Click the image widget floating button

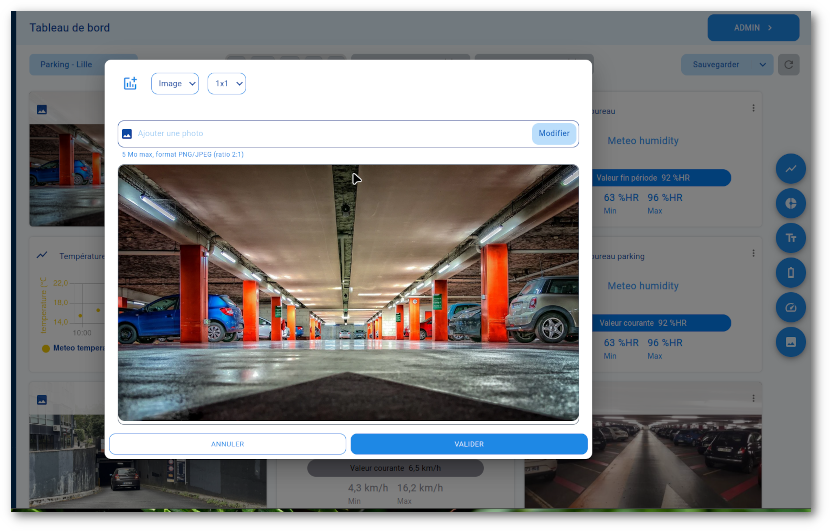coord(790,342)
